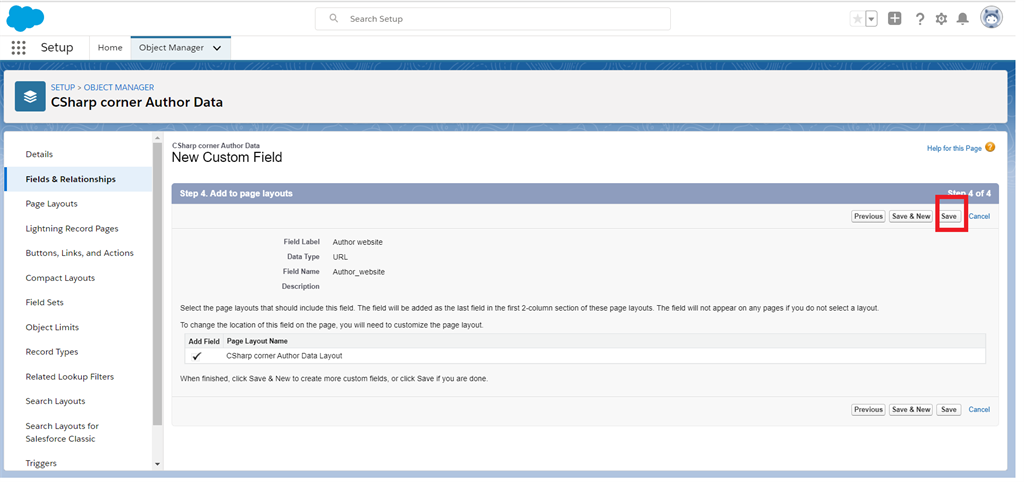Click the bottom Save & New button
This screenshot has height=482, width=1024.
pyautogui.click(x=911, y=410)
